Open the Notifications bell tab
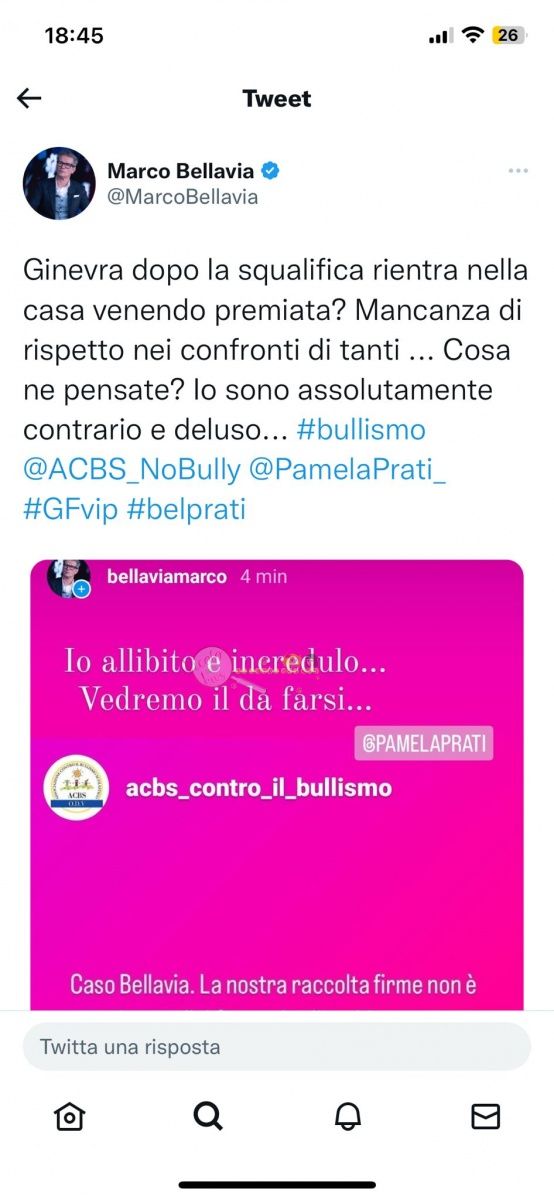This screenshot has height=1200, width=554. coord(347,1116)
